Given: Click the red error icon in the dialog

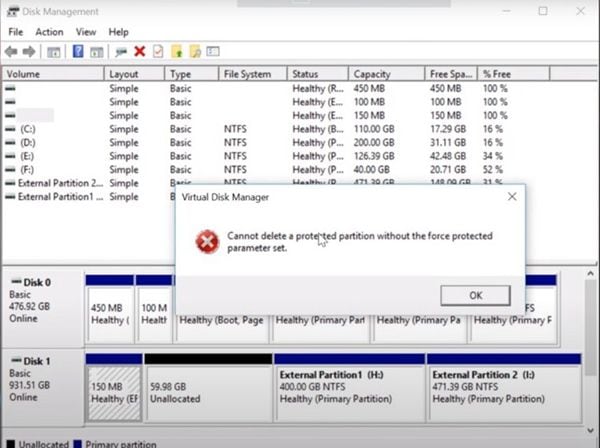Looking at the screenshot, I should [207, 241].
